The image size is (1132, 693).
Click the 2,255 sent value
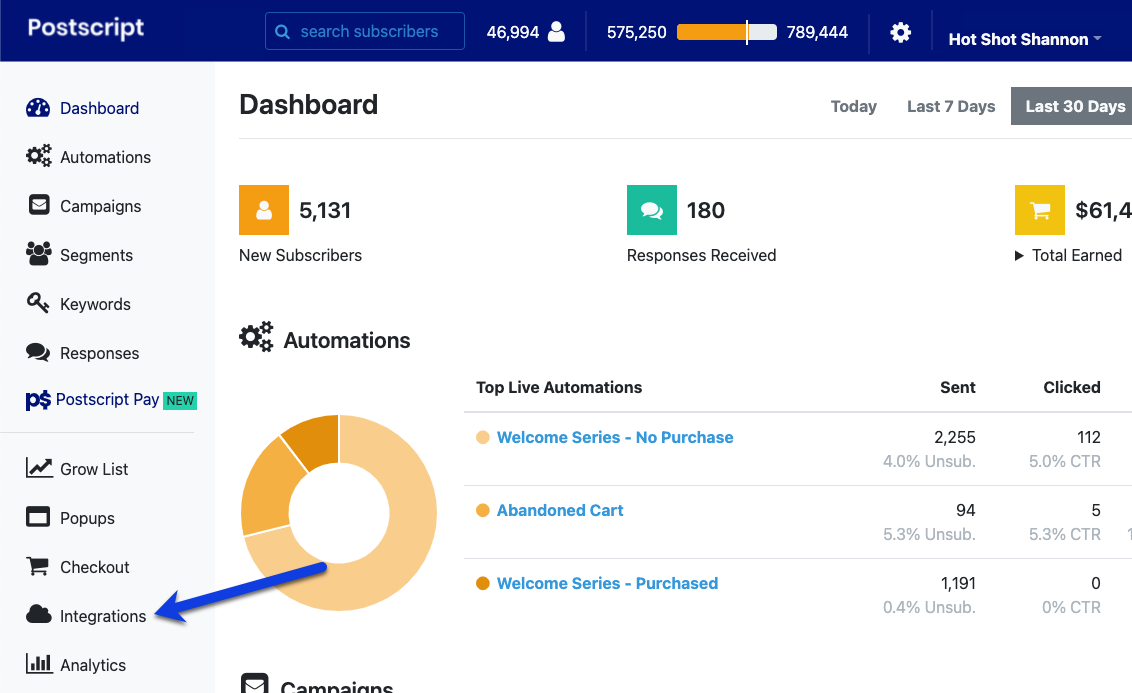[954, 437]
